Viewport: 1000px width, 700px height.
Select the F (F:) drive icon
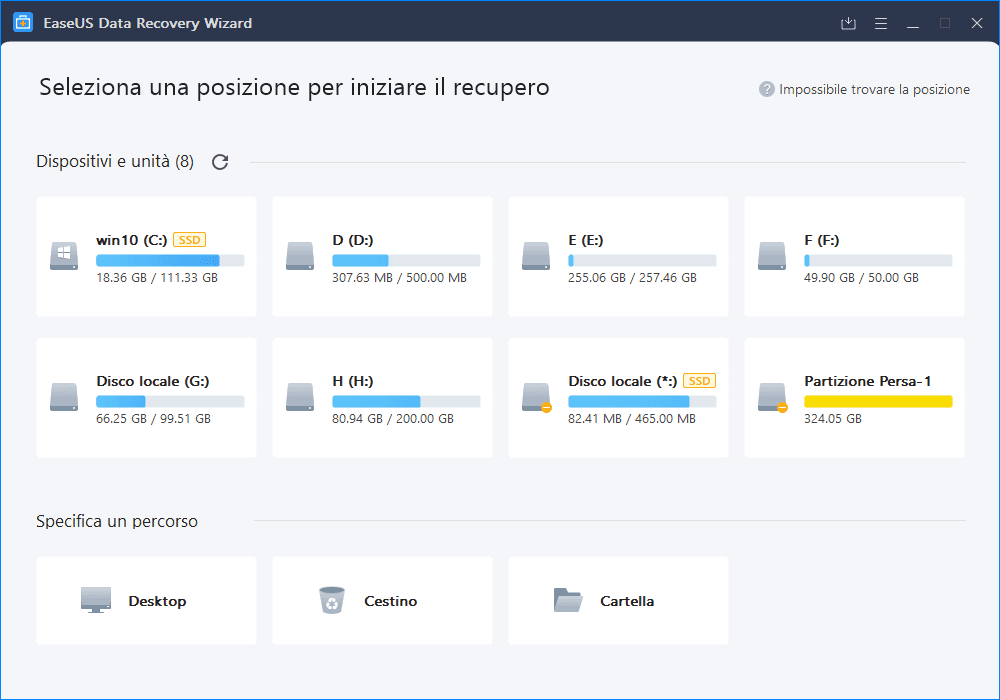[x=772, y=256]
